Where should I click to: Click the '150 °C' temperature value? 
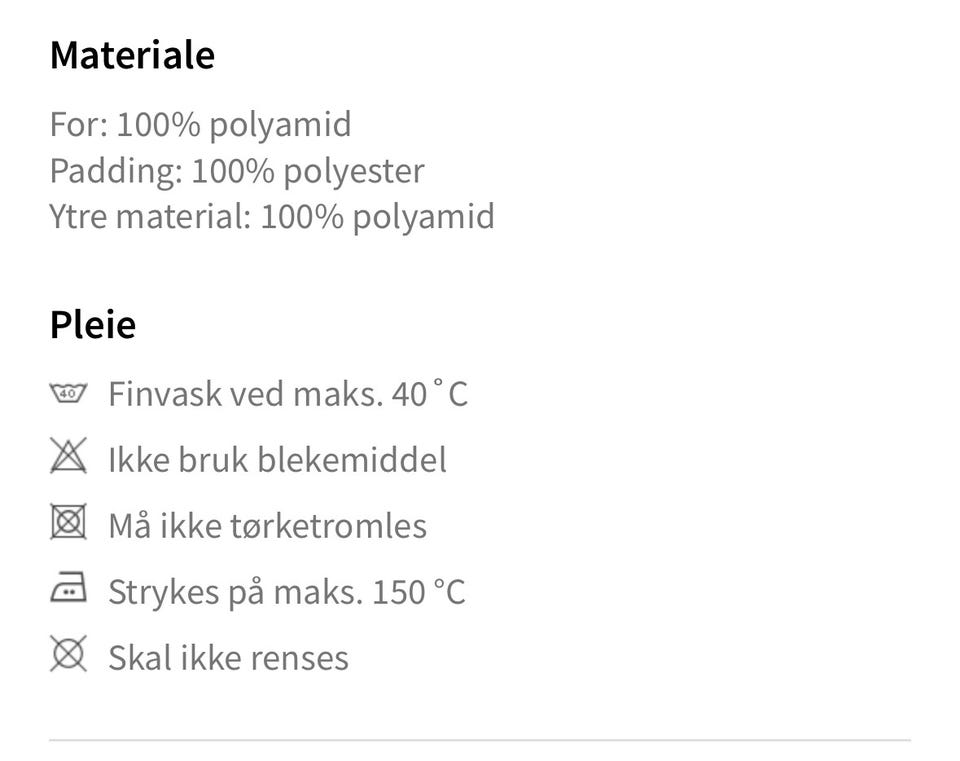[x=418, y=592]
